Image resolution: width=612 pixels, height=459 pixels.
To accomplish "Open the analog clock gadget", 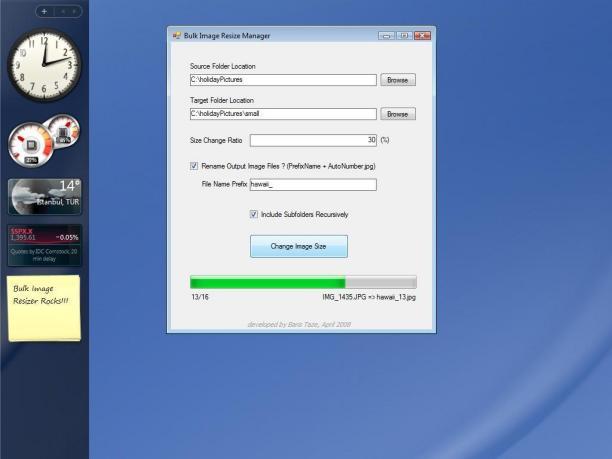I will coord(44,65).
